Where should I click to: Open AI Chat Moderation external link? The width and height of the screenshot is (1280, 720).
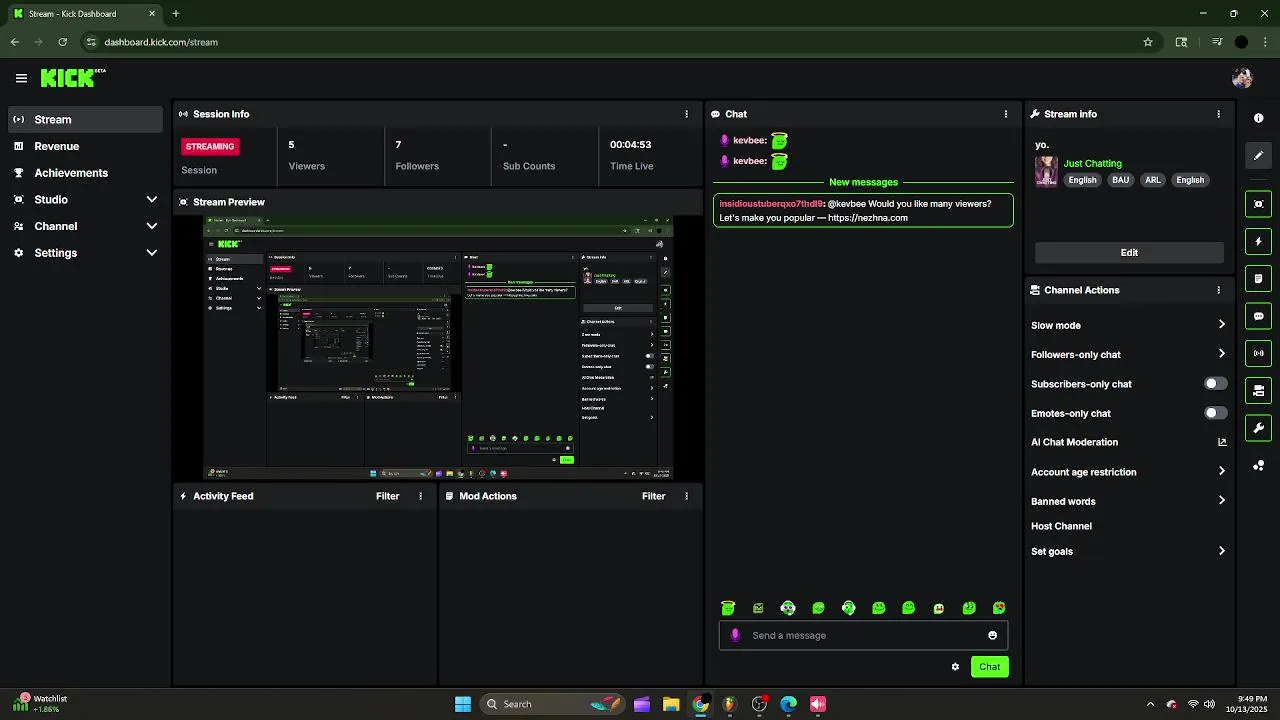1222,442
